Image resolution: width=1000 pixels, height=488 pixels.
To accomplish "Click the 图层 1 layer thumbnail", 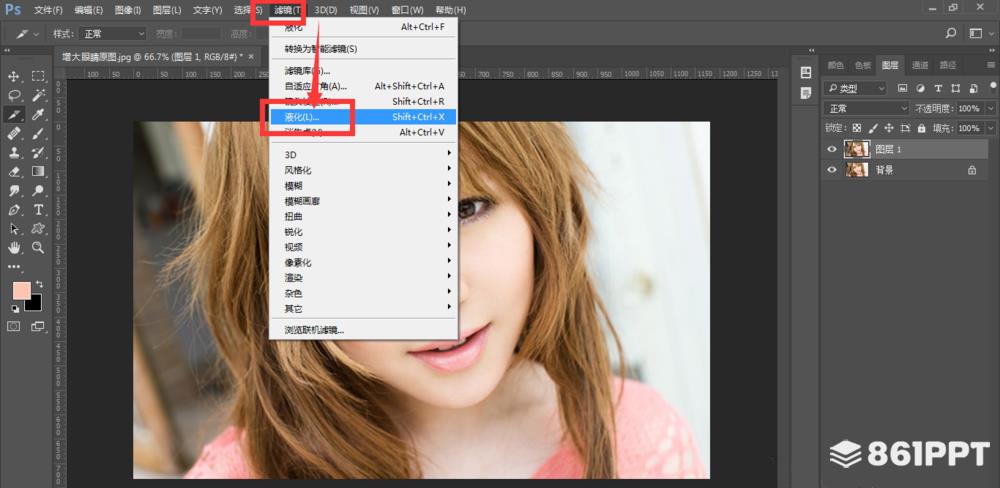I will 857,149.
